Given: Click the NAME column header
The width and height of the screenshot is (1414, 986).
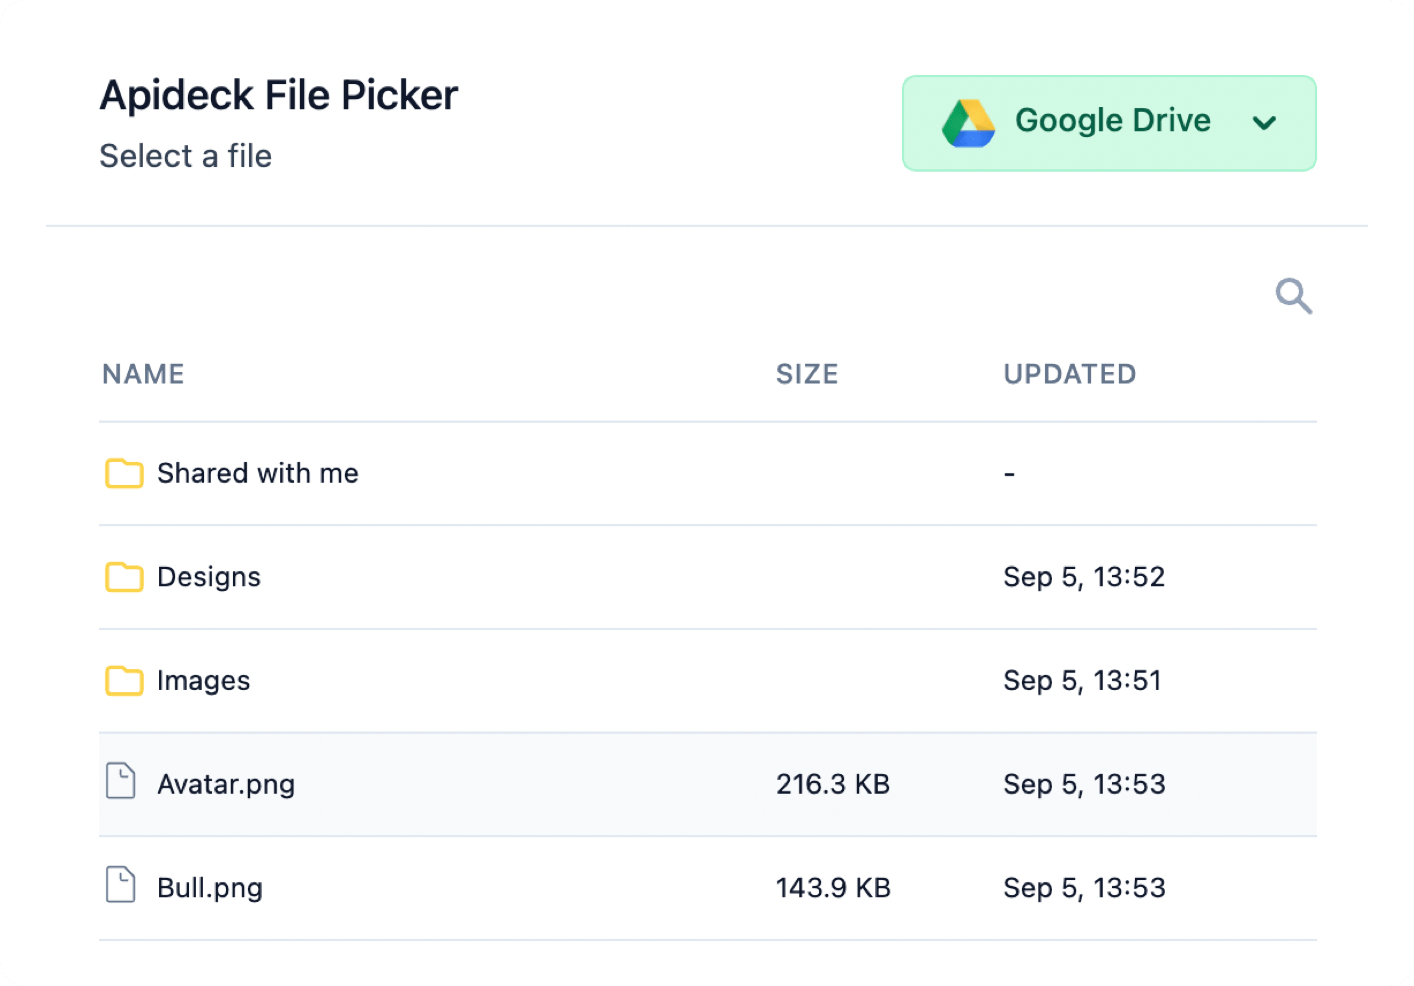Looking at the screenshot, I should pyautogui.click(x=143, y=374).
